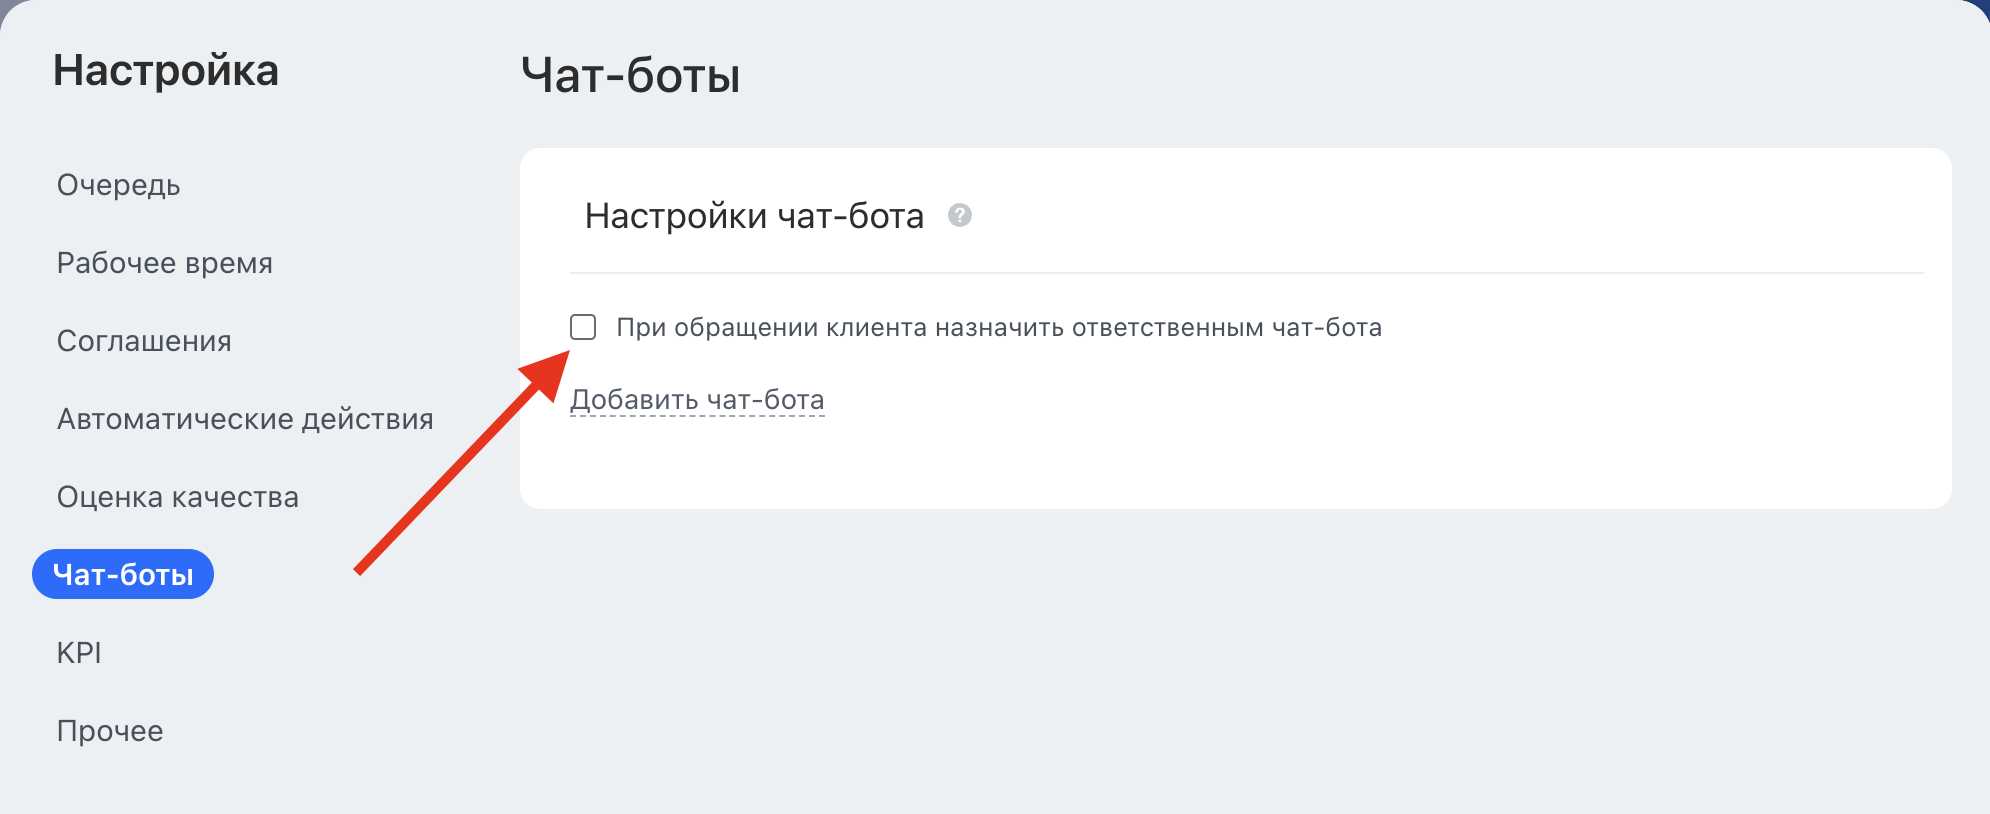Switch to 'Оценка качества' settings
Image resolution: width=1990 pixels, height=814 pixels.
click(x=178, y=497)
